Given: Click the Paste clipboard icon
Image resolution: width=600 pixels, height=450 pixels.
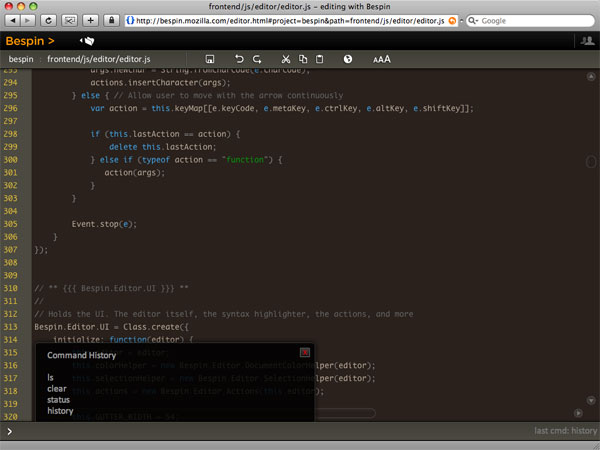Looking at the screenshot, I should point(319,60).
